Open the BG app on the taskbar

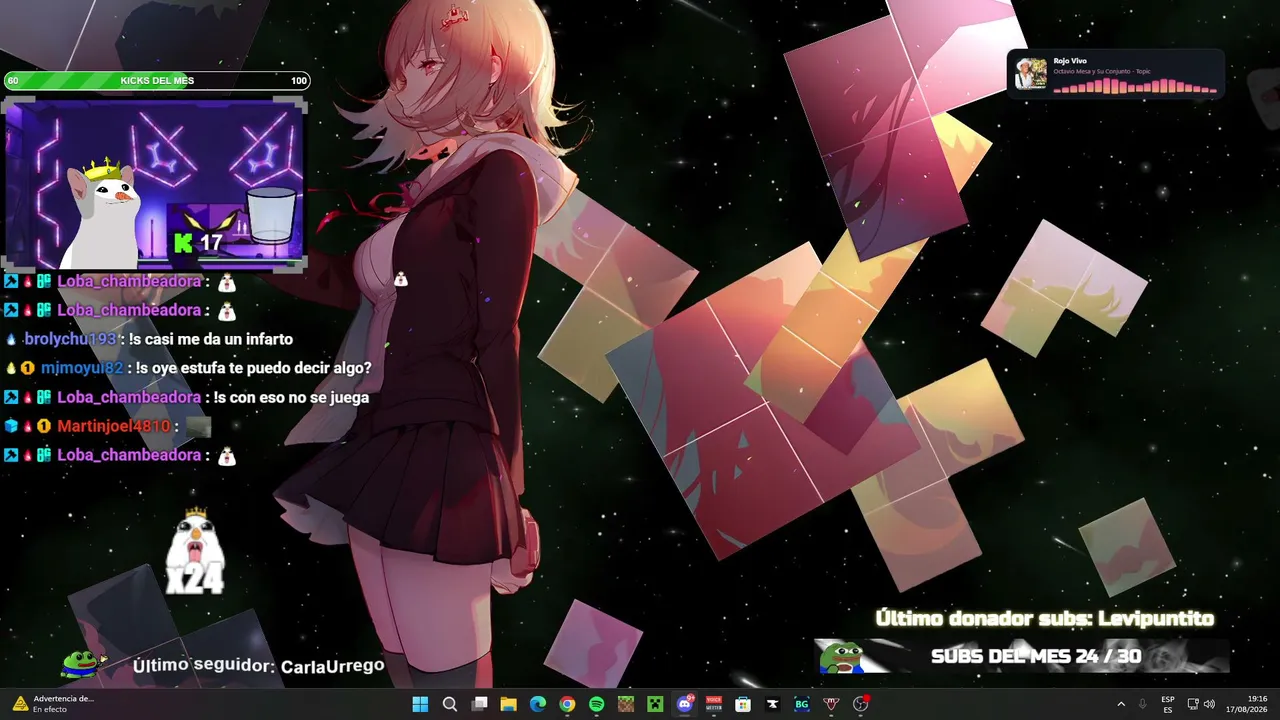point(802,704)
